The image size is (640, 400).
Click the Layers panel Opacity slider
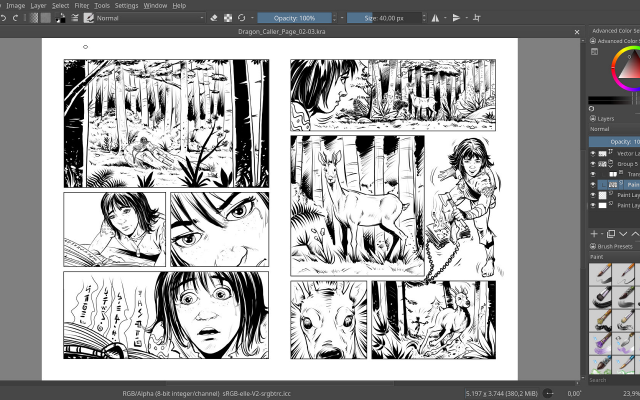[614, 141]
